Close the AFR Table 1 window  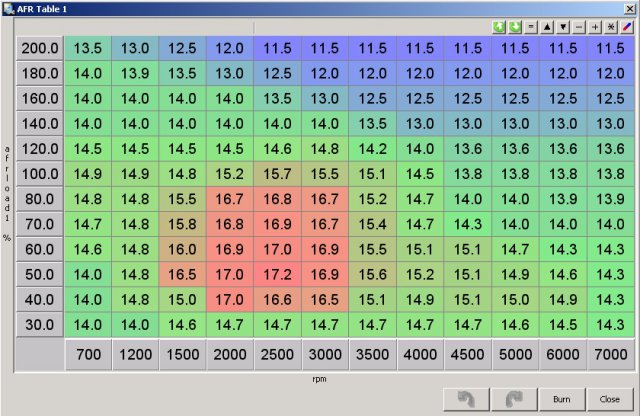tap(629, 8)
